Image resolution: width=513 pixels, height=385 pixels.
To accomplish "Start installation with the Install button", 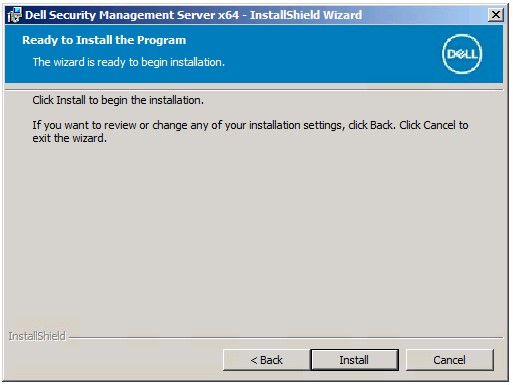I will pos(354,360).
